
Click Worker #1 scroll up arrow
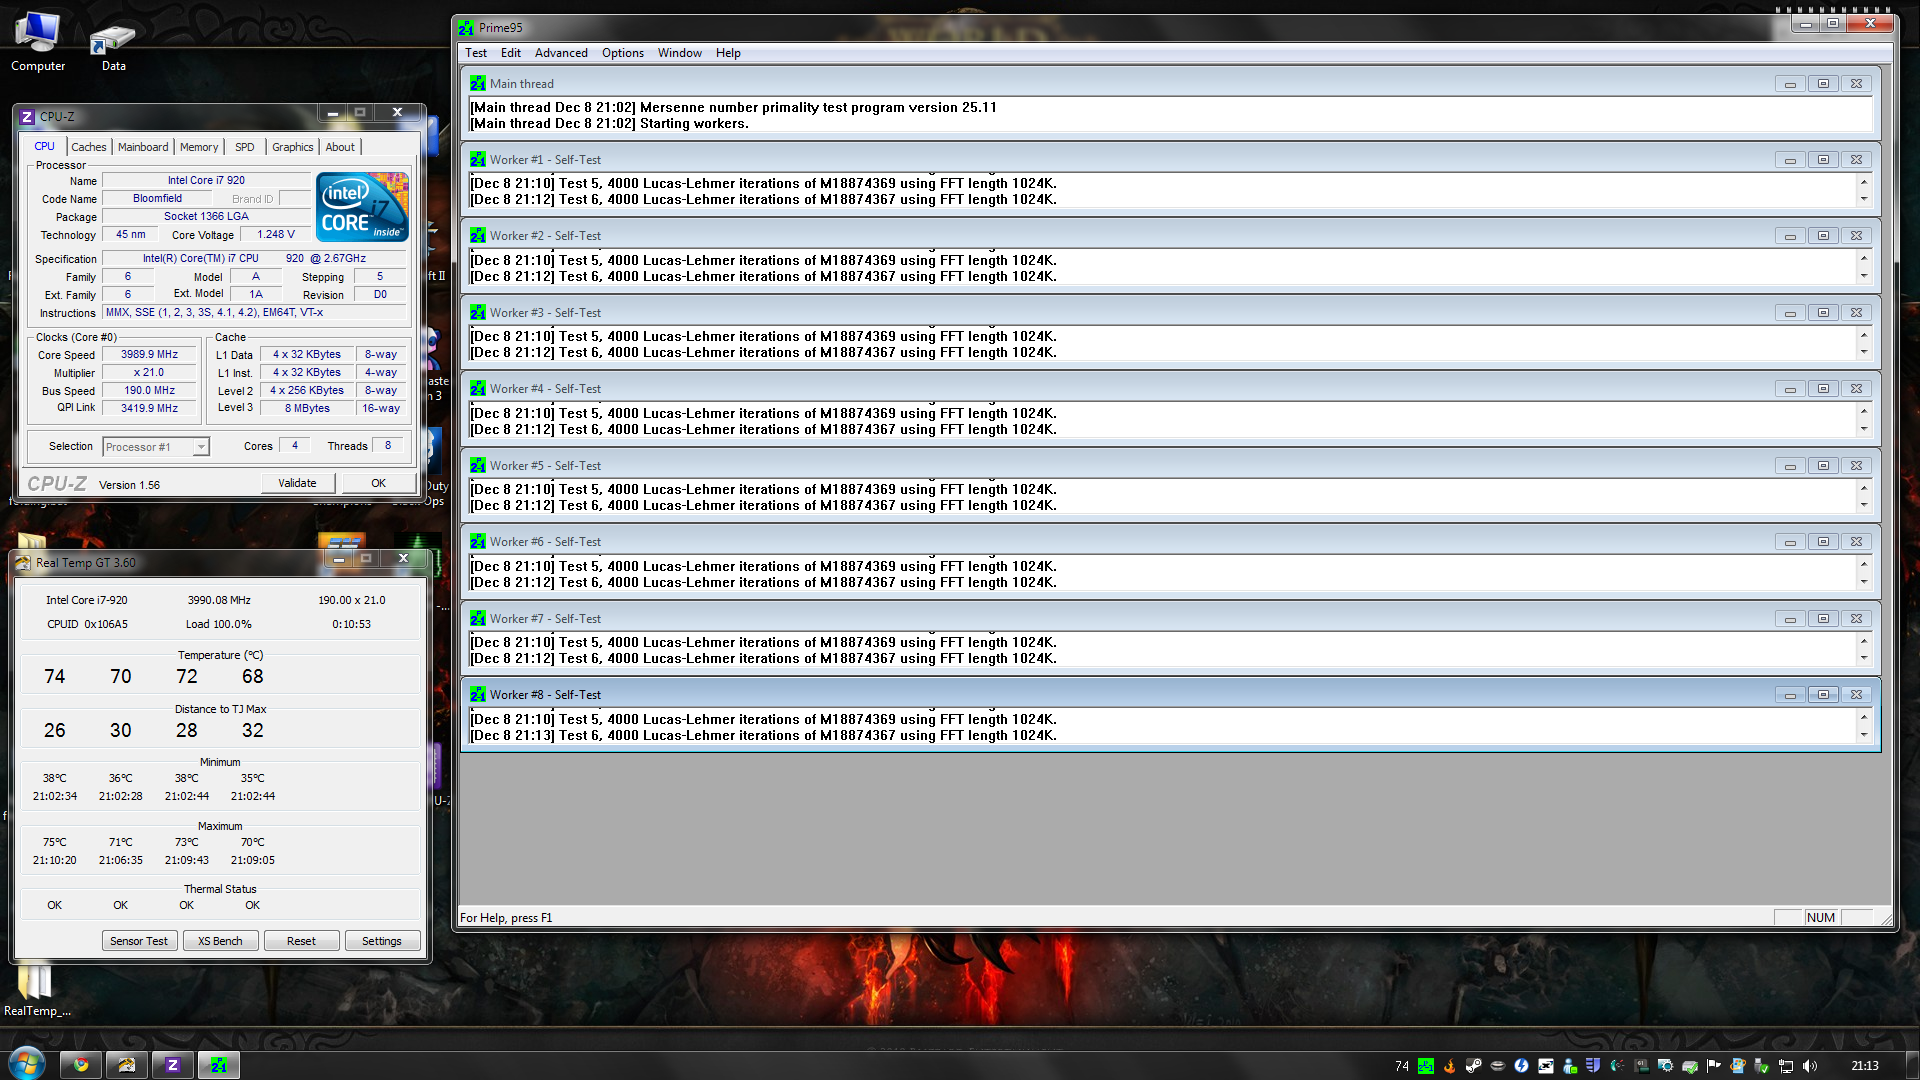tap(1864, 182)
